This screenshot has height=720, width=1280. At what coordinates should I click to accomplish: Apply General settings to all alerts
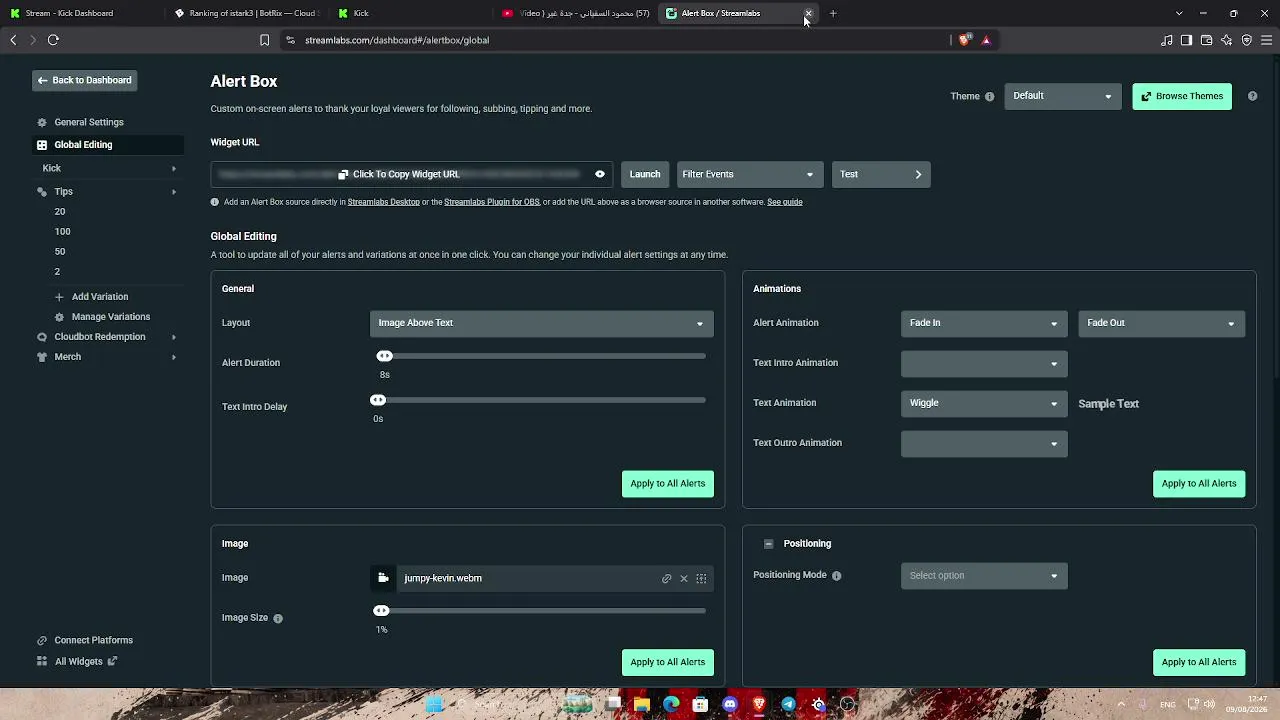668,484
